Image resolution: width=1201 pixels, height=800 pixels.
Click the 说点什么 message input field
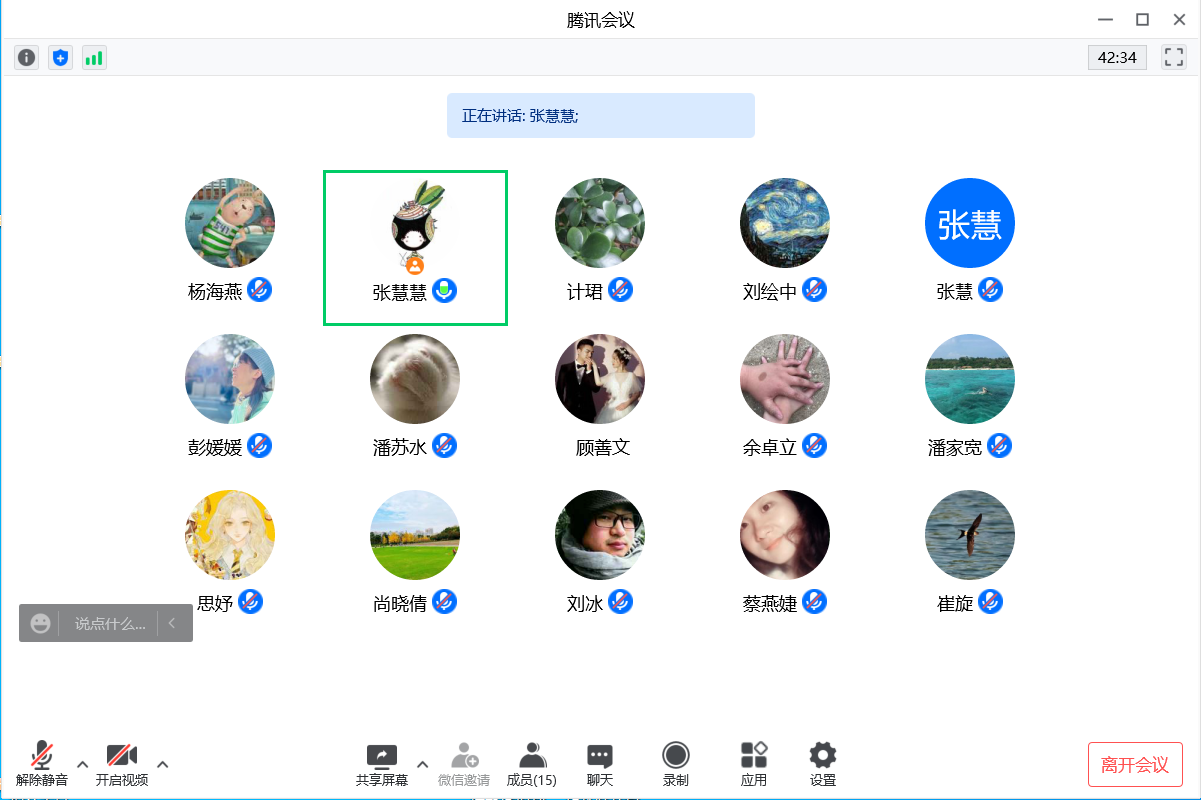point(110,623)
